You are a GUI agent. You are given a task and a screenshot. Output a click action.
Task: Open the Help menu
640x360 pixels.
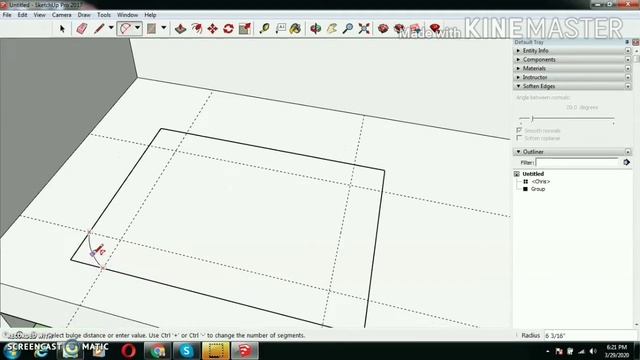tap(150, 15)
